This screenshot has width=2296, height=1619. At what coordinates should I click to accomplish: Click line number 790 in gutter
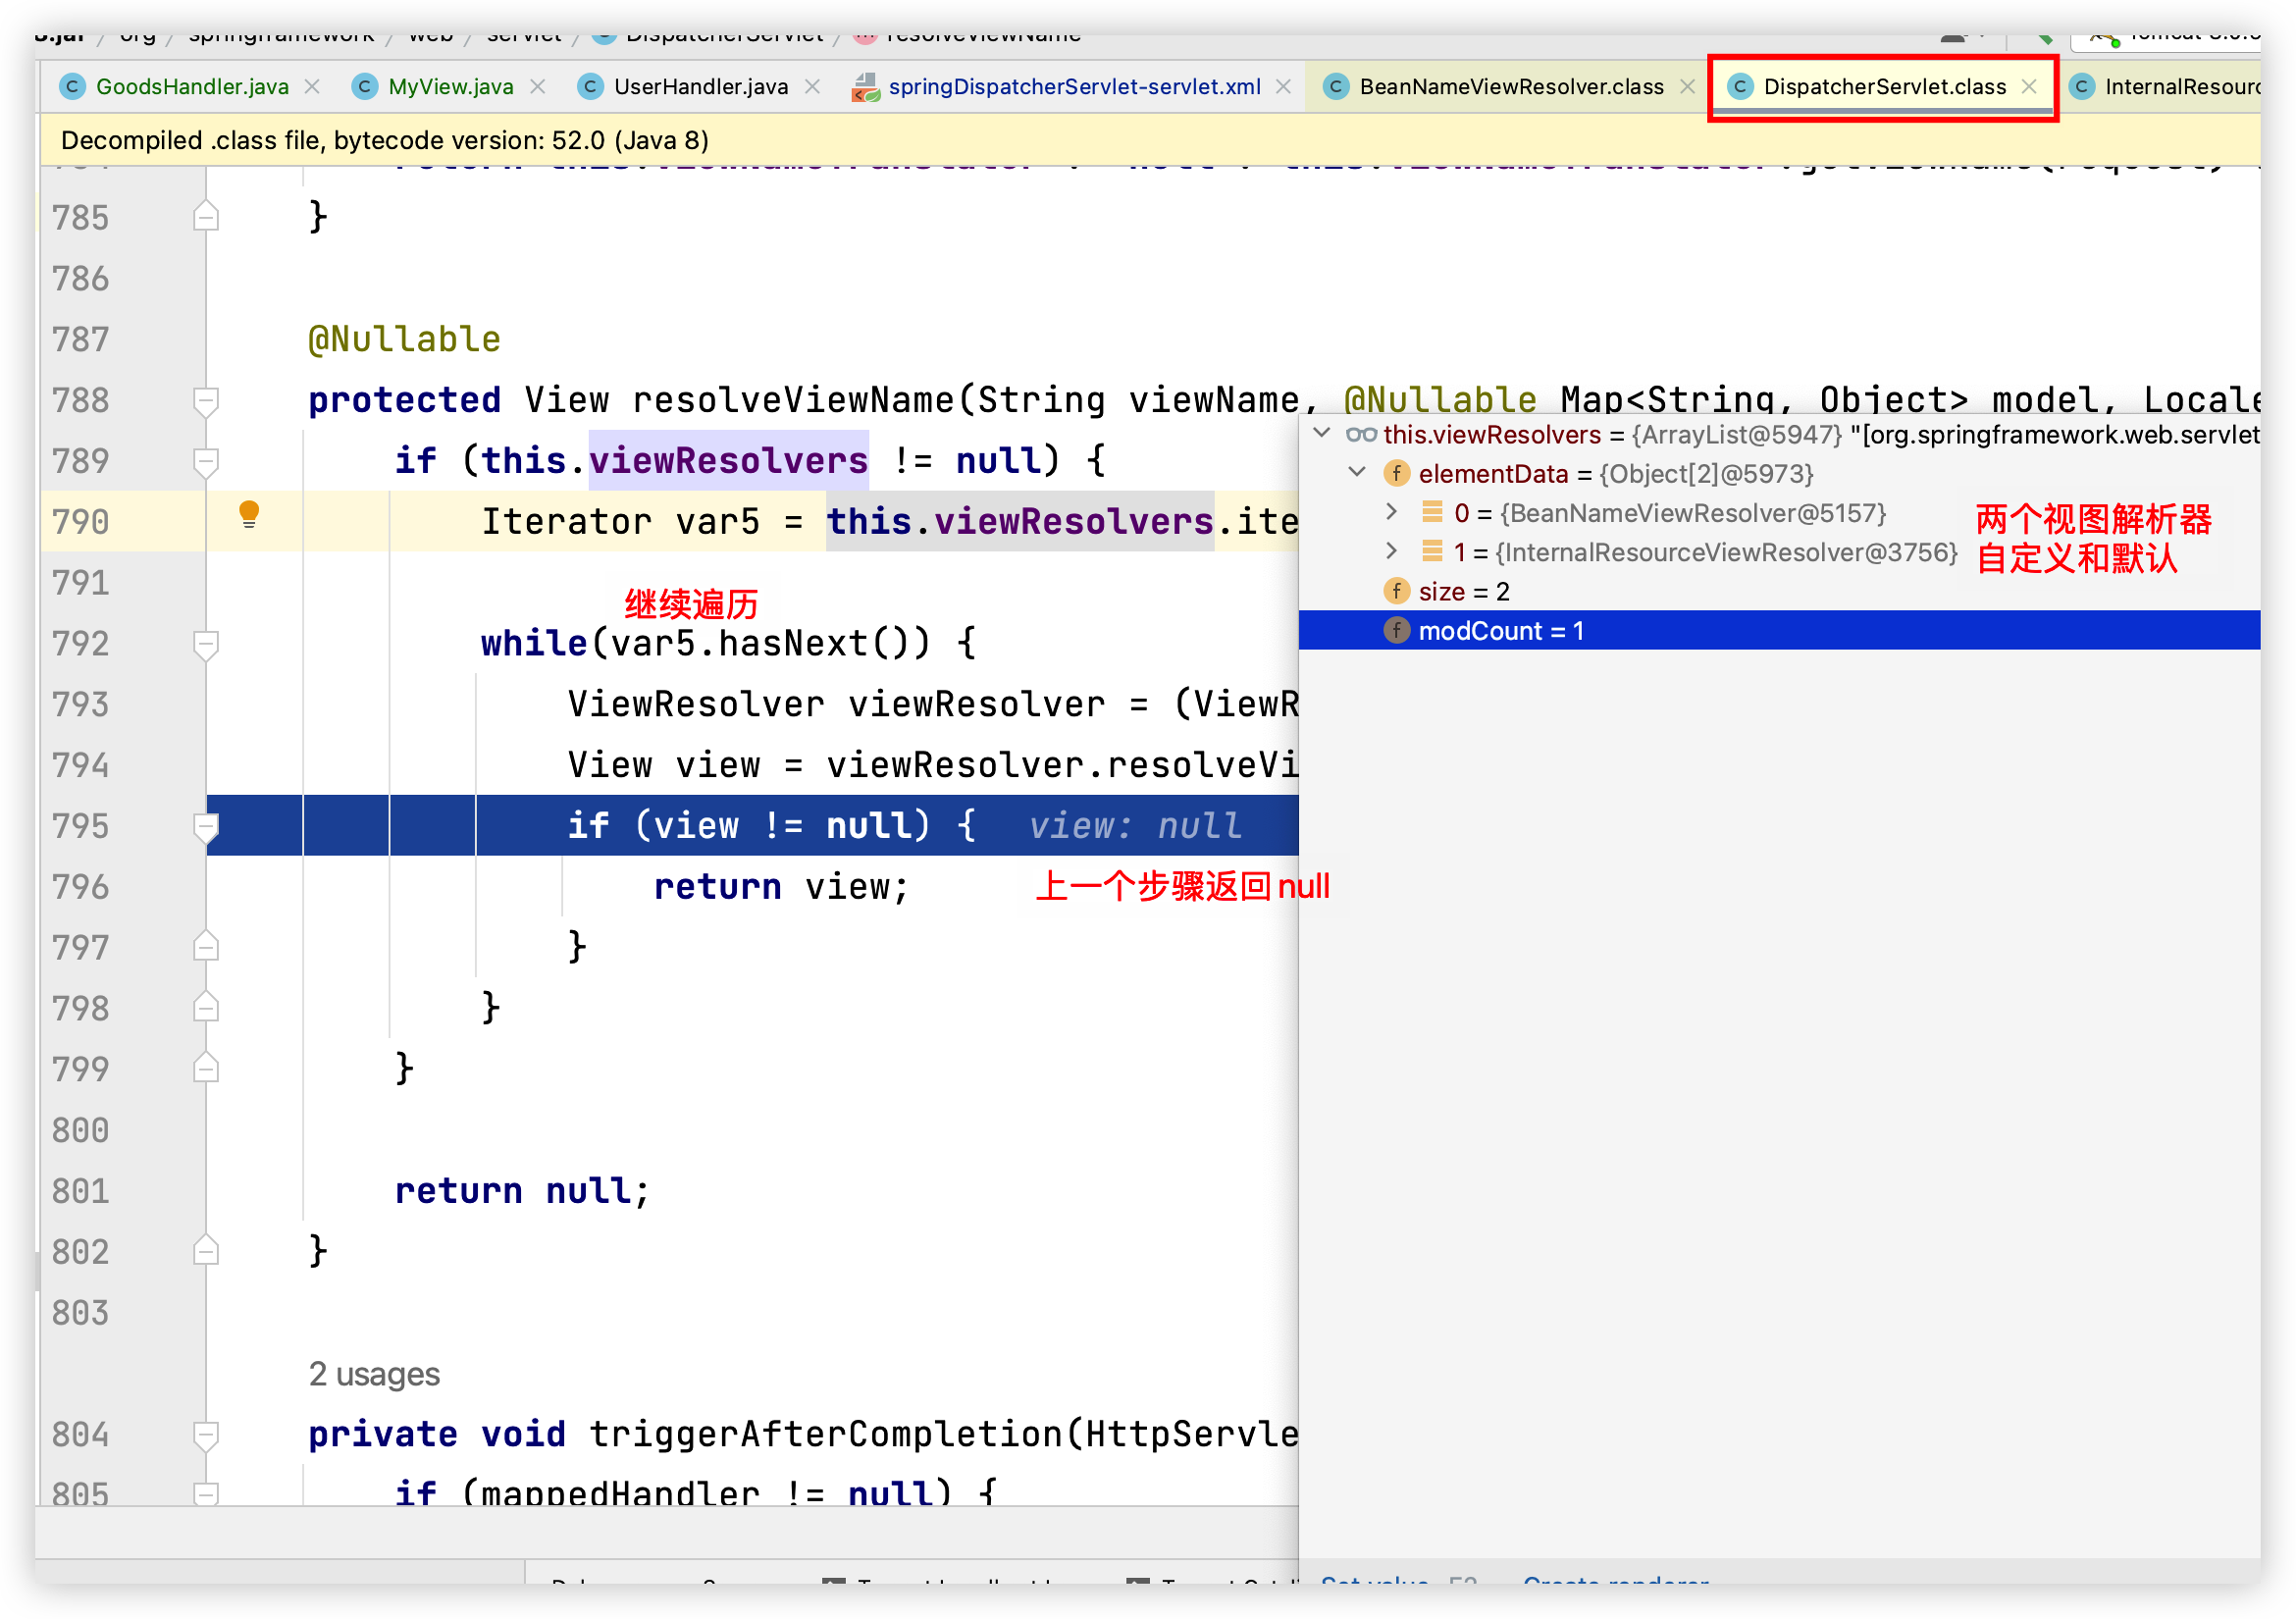[x=80, y=522]
